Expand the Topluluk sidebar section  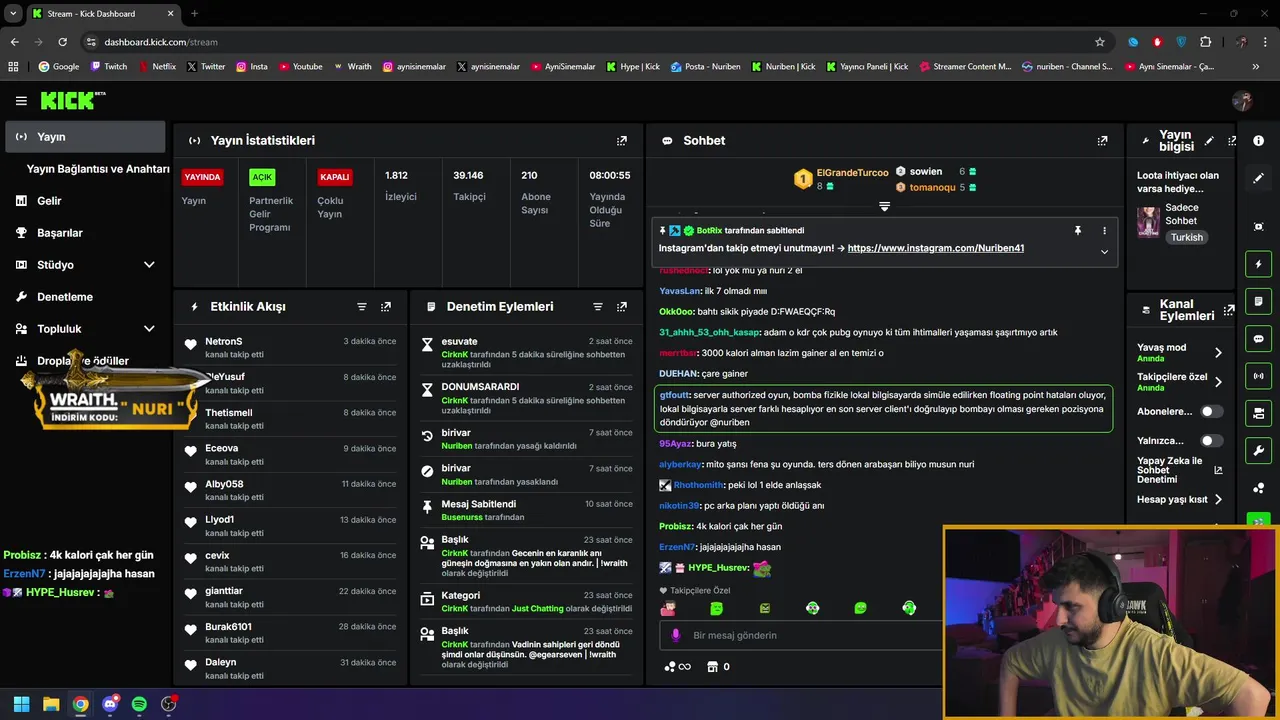149,329
